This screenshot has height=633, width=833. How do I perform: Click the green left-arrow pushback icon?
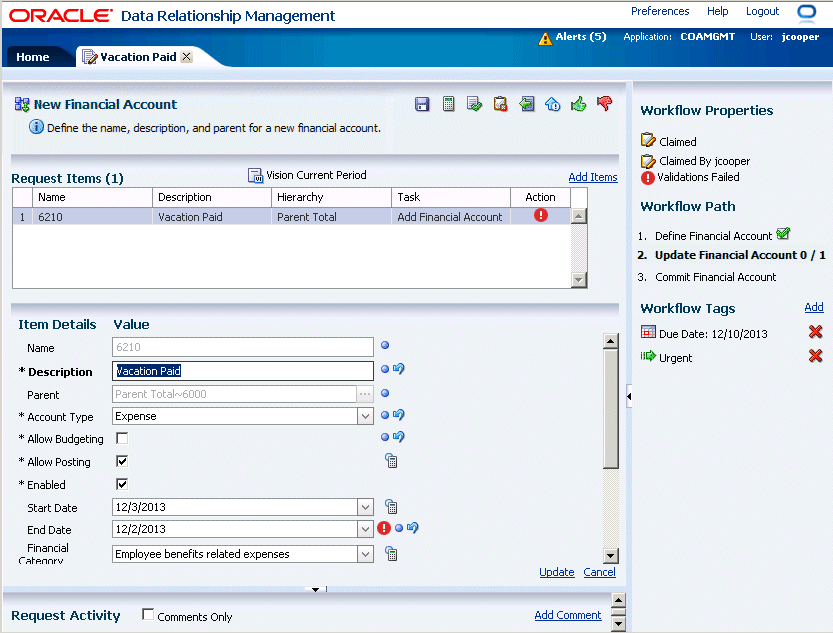pyautogui.click(x=526, y=104)
